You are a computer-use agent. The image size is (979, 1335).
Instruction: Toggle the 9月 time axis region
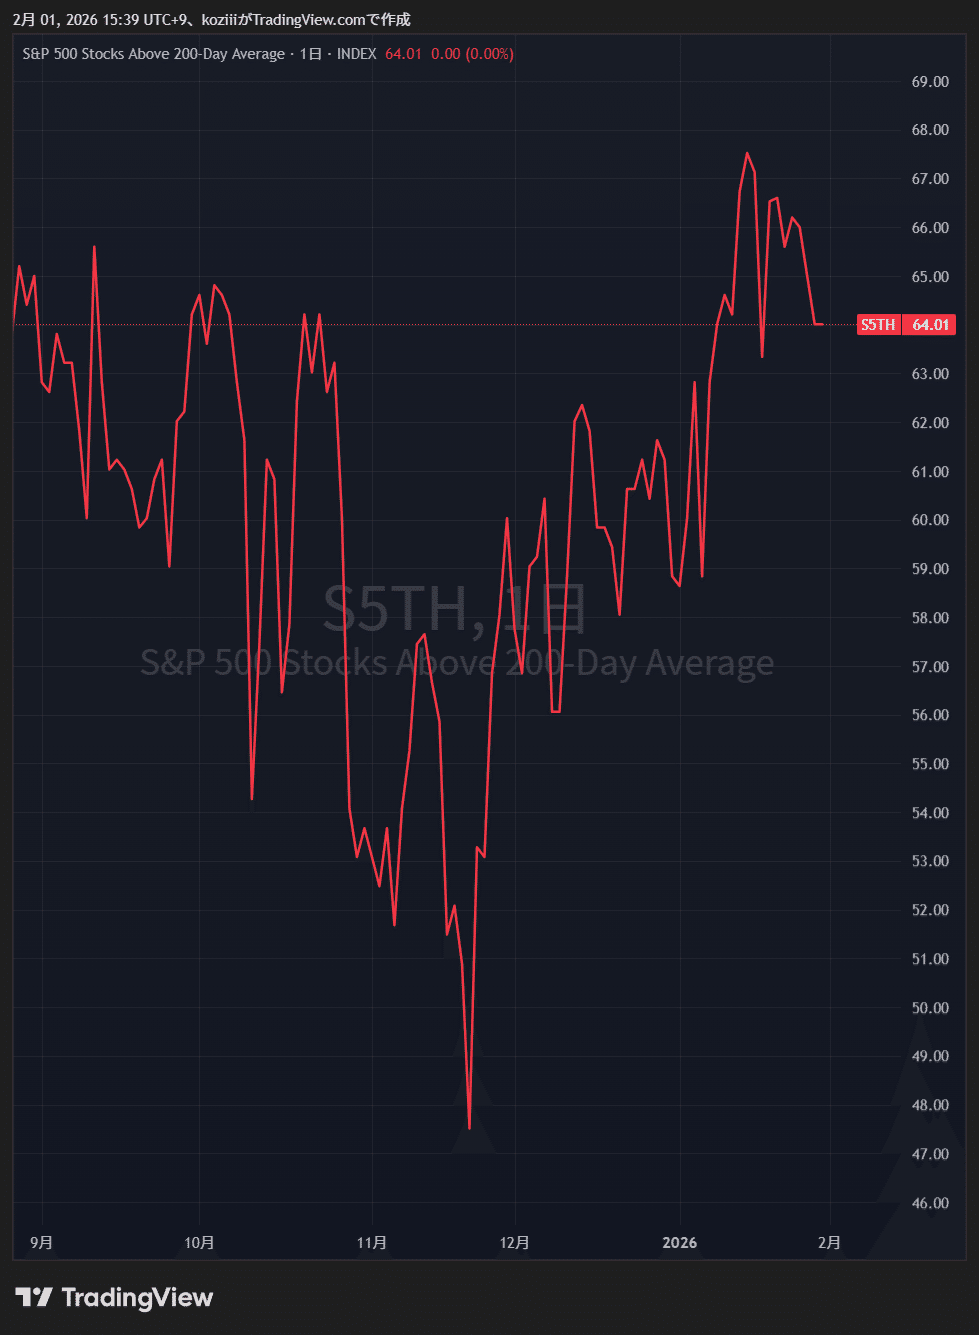(x=40, y=1243)
